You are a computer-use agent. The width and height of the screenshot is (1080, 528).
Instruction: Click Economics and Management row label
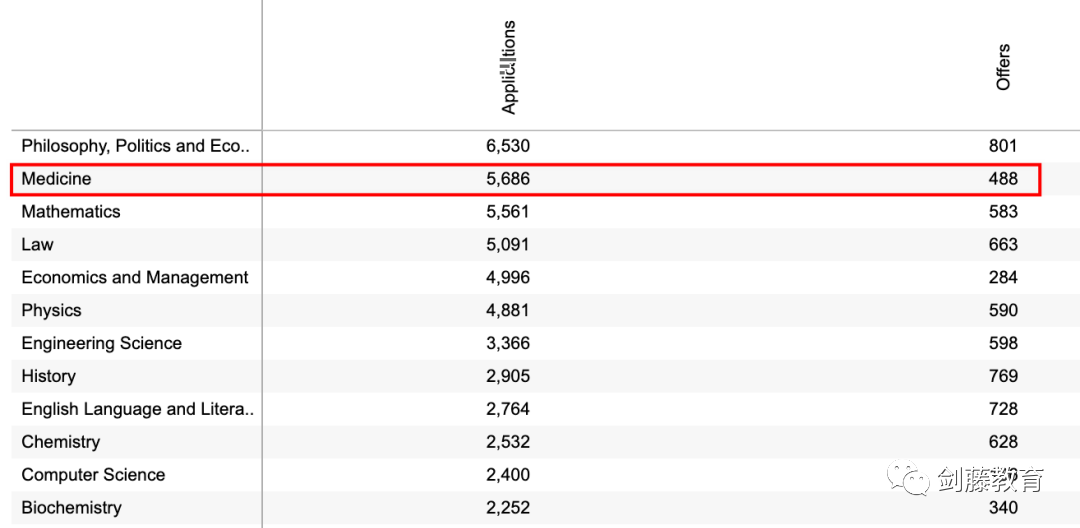pyautogui.click(x=134, y=278)
